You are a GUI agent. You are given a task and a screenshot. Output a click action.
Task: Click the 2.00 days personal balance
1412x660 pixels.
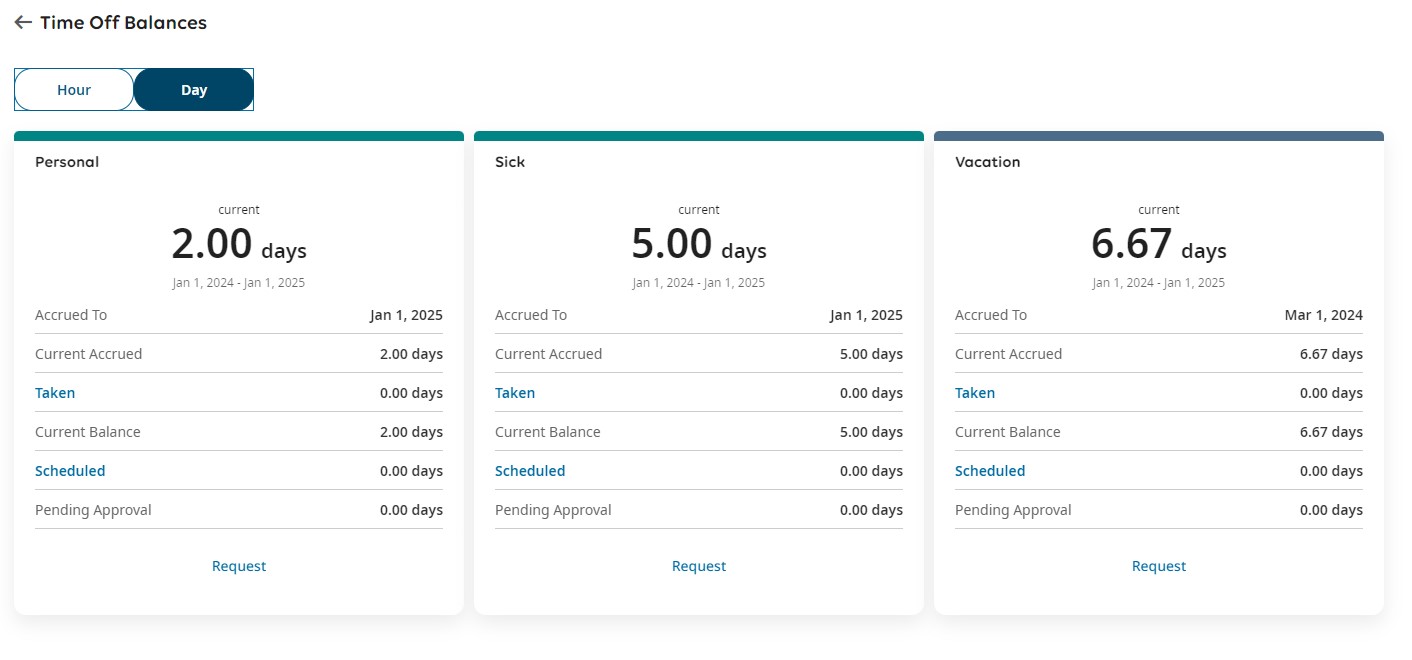click(238, 245)
